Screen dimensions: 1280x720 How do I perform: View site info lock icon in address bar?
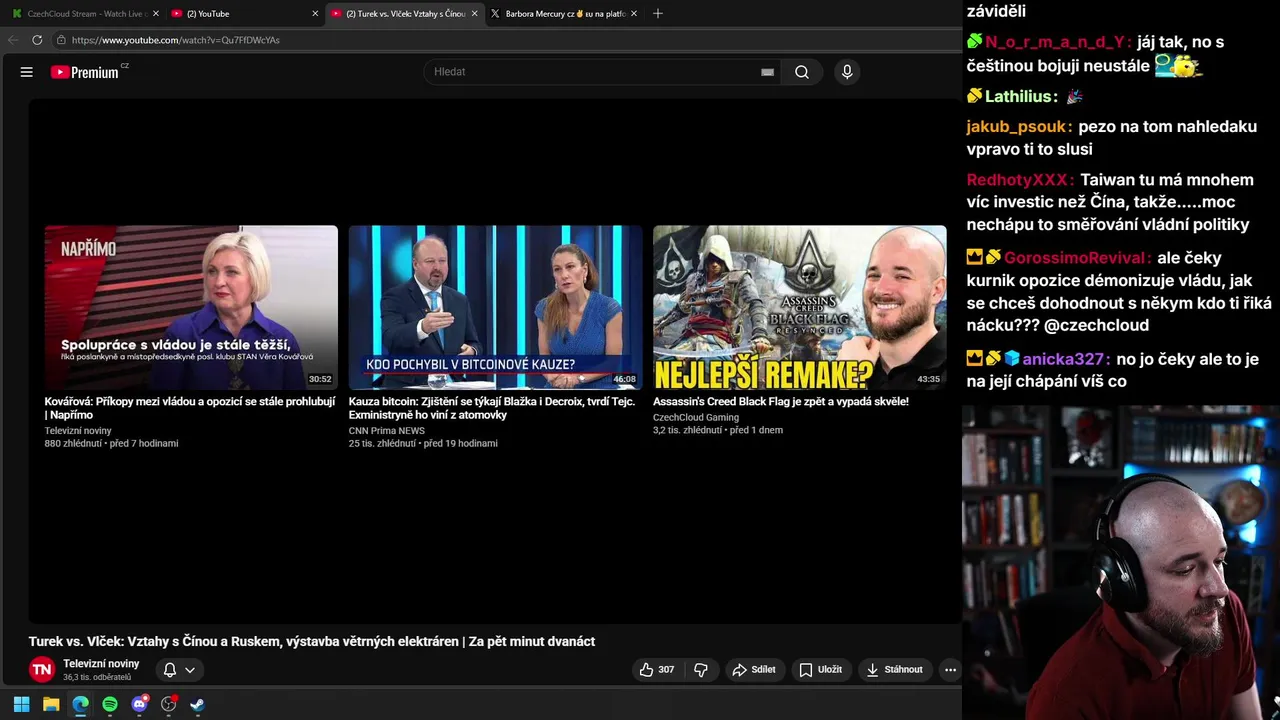click(x=61, y=40)
